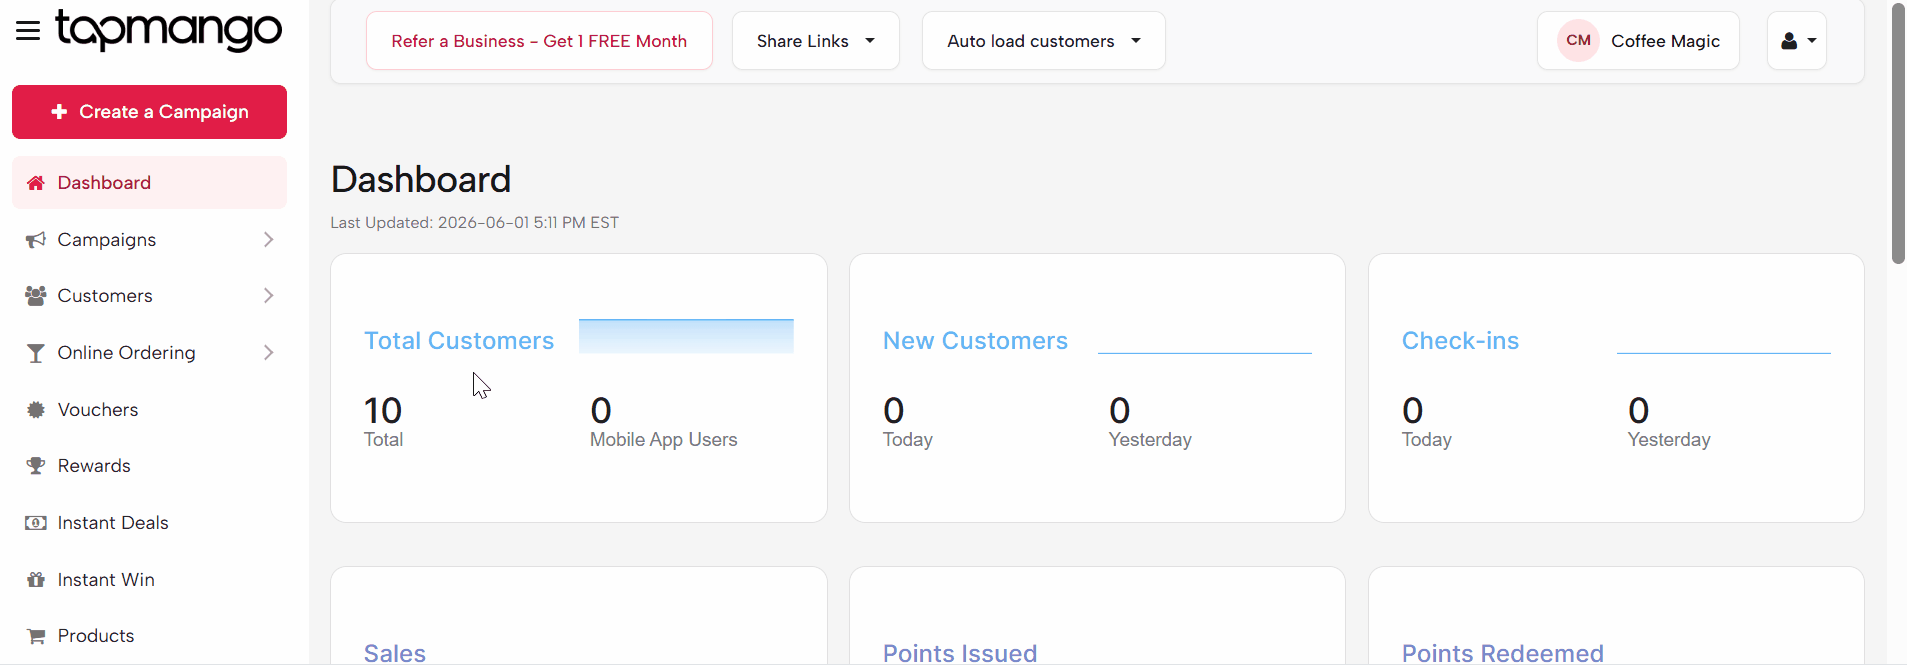Click the CM avatar circle
Screen dimensions: 1907x665
(1579, 41)
